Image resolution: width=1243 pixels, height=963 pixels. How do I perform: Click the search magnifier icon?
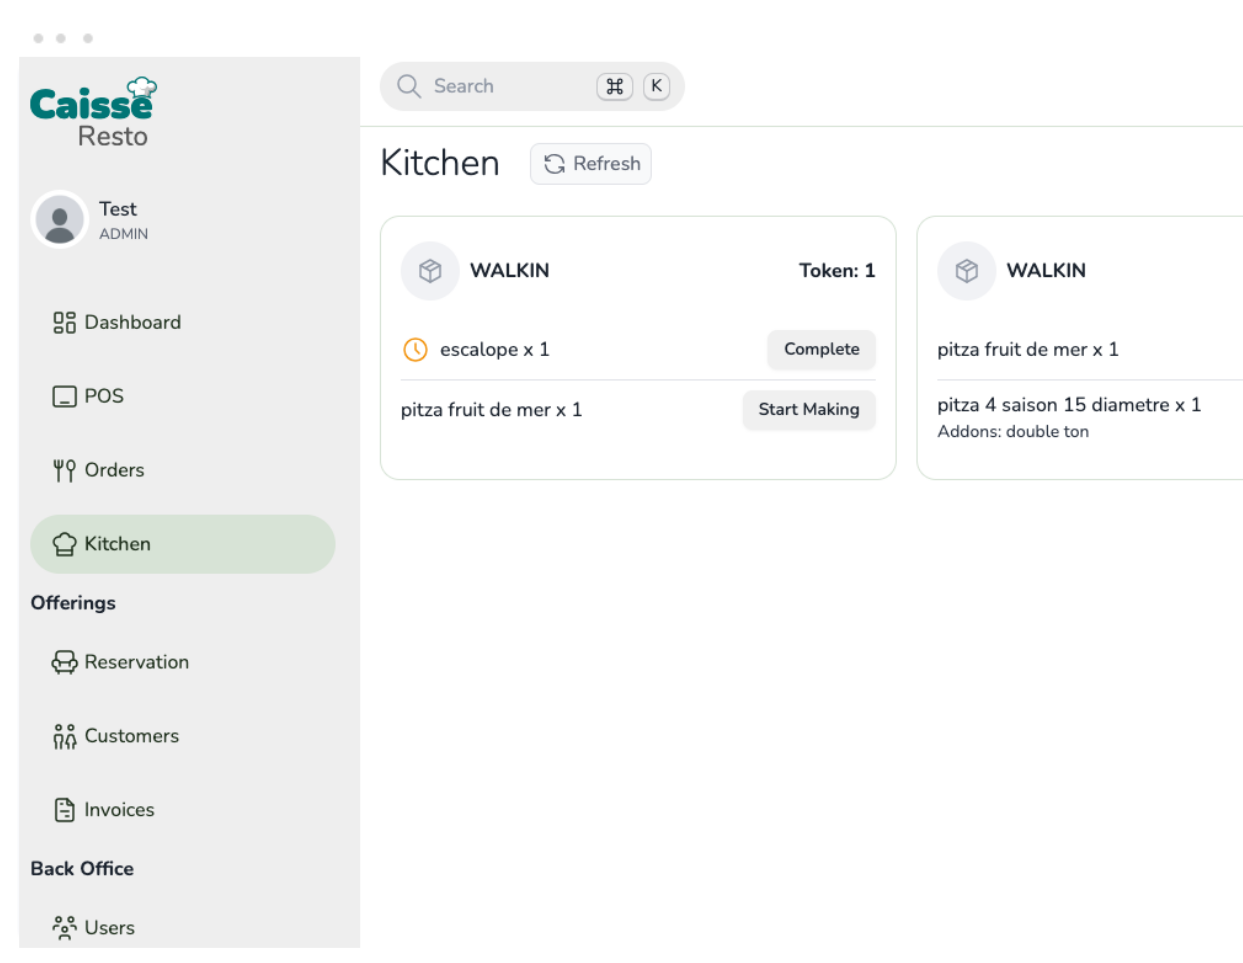(x=408, y=86)
